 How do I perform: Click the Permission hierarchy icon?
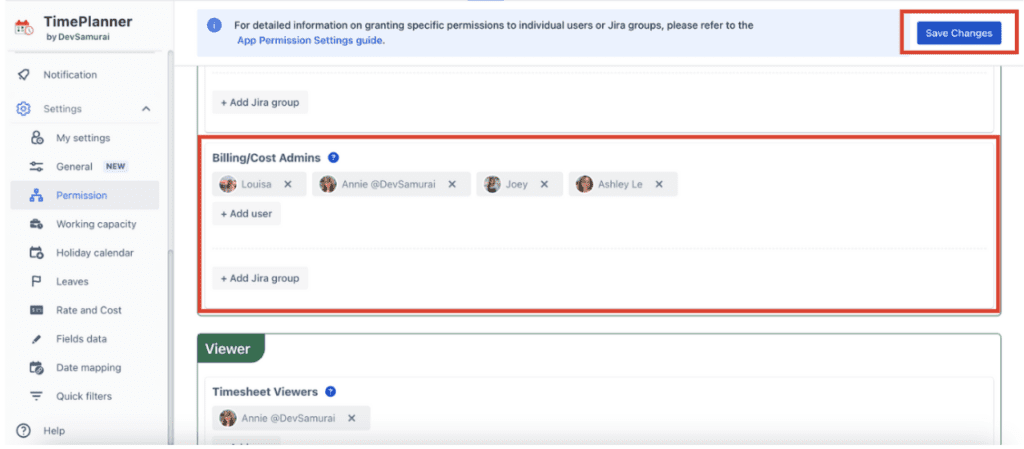pyautogui.click(x=37, y=195)
